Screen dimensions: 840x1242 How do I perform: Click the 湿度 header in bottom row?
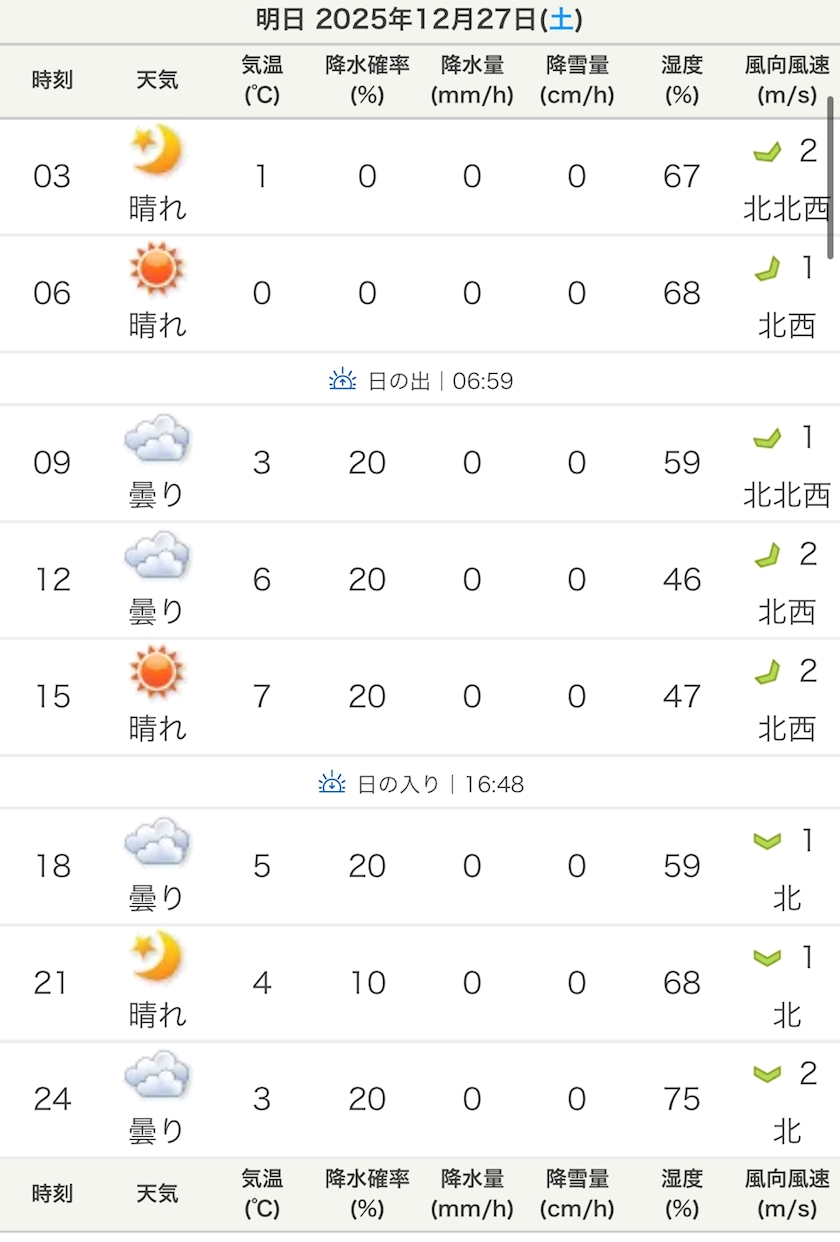(x=681, y=1193)
